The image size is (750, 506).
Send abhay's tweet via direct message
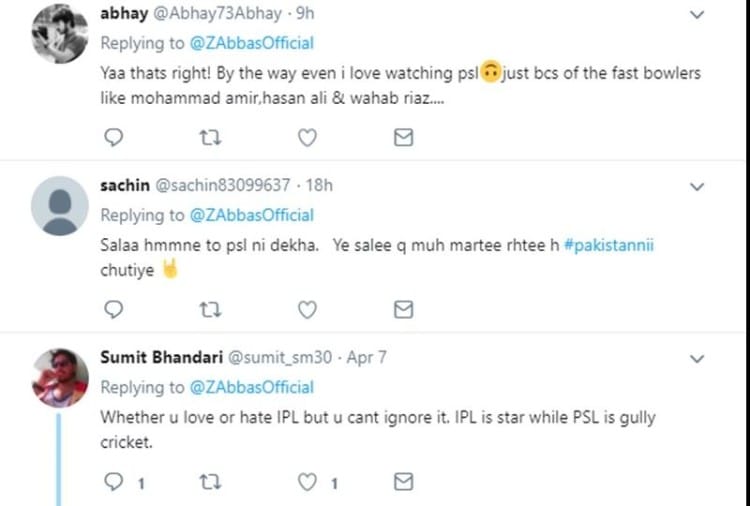(x=403, y=137)
